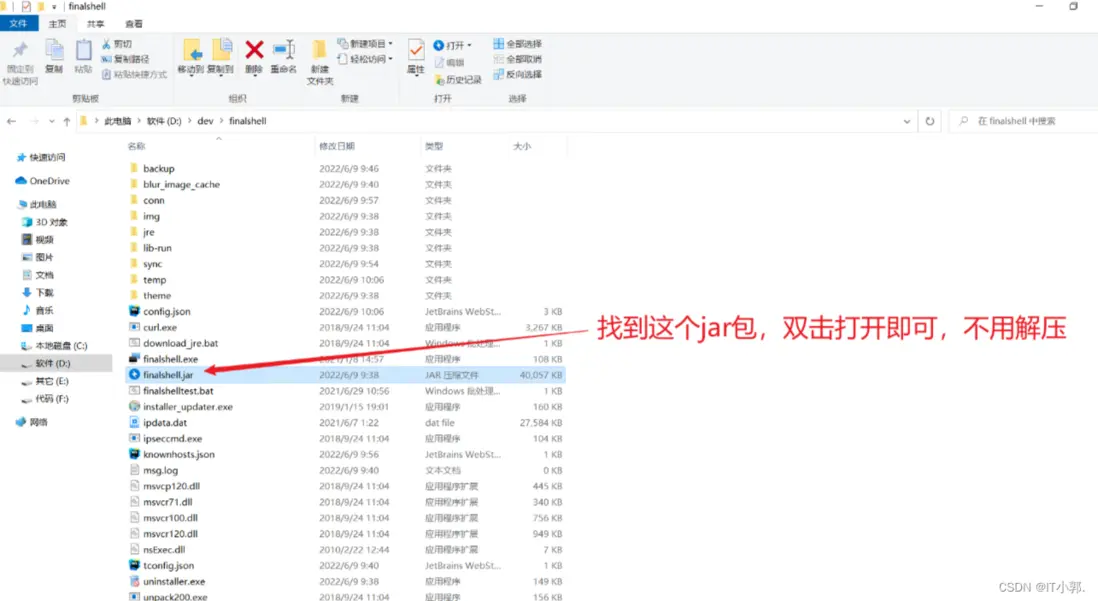Select the finalshell.jar file icon

coord(134,375)
